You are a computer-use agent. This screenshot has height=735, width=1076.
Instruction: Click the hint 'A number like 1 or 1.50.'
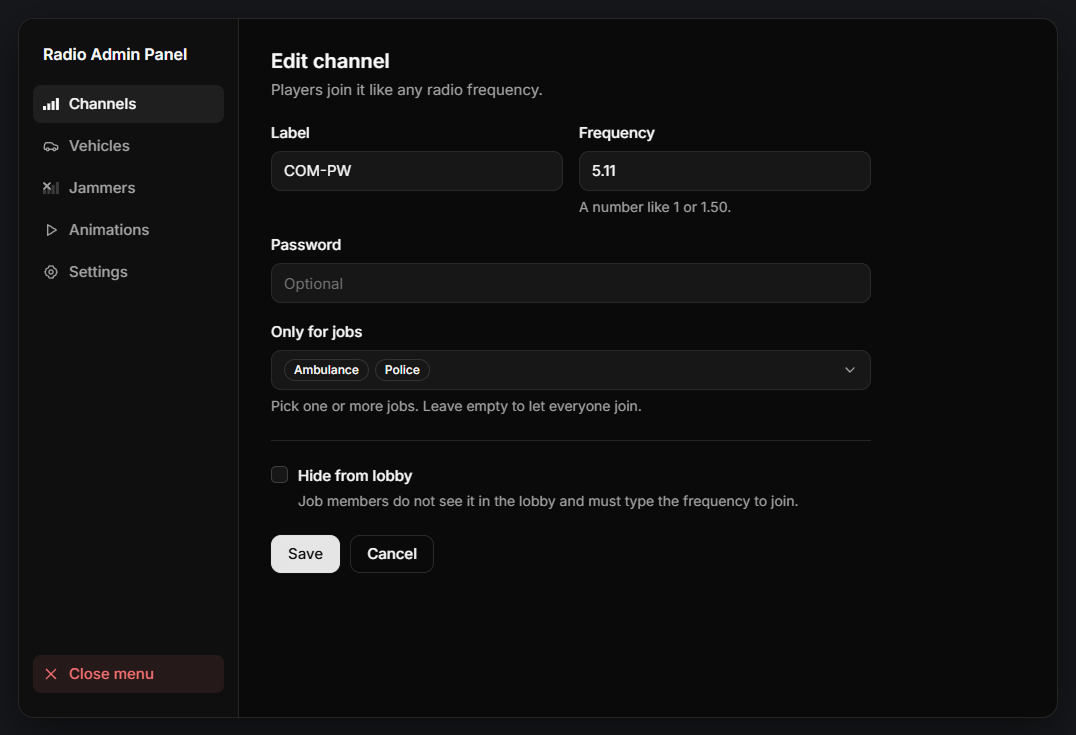(655, 207)
